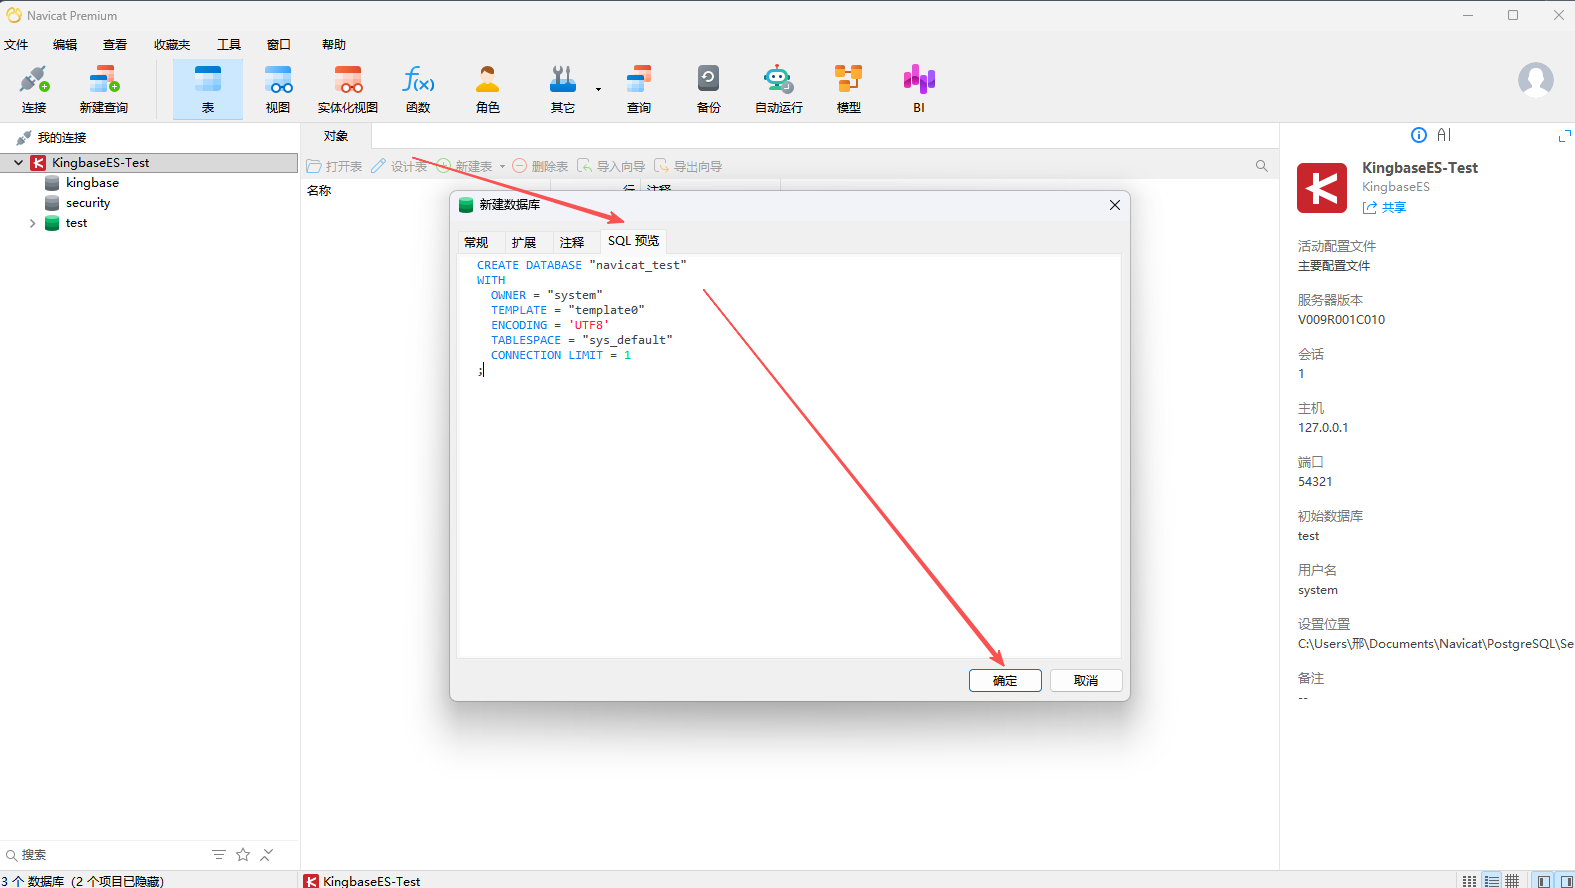Switch to 注释 tab in dialog
This screenshot has height=888, width=1575.
(x=572, y=242)
